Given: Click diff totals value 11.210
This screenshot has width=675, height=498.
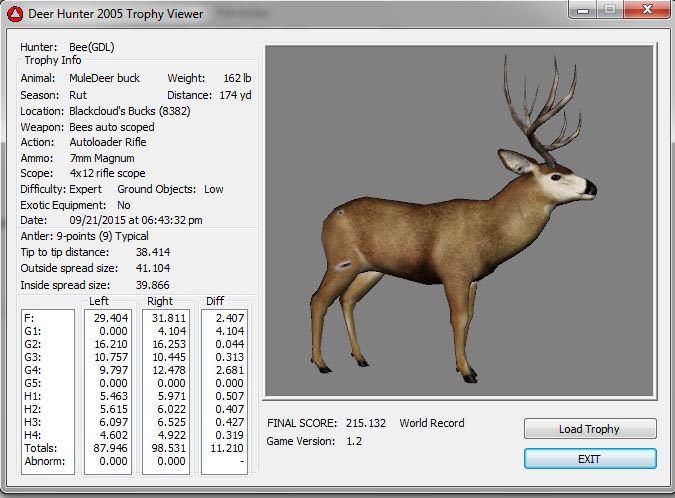Looking at the screenshot, I should point(227,448).
